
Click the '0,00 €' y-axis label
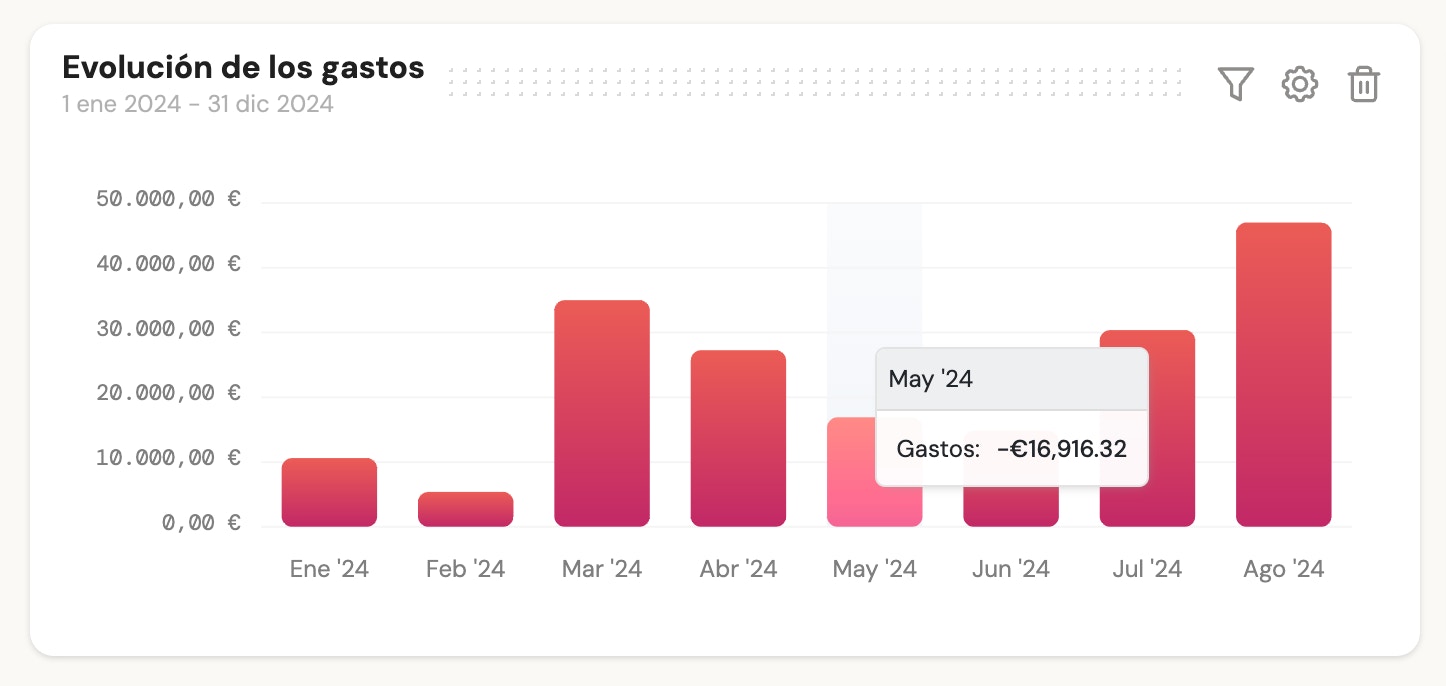(x=201, y=523)
